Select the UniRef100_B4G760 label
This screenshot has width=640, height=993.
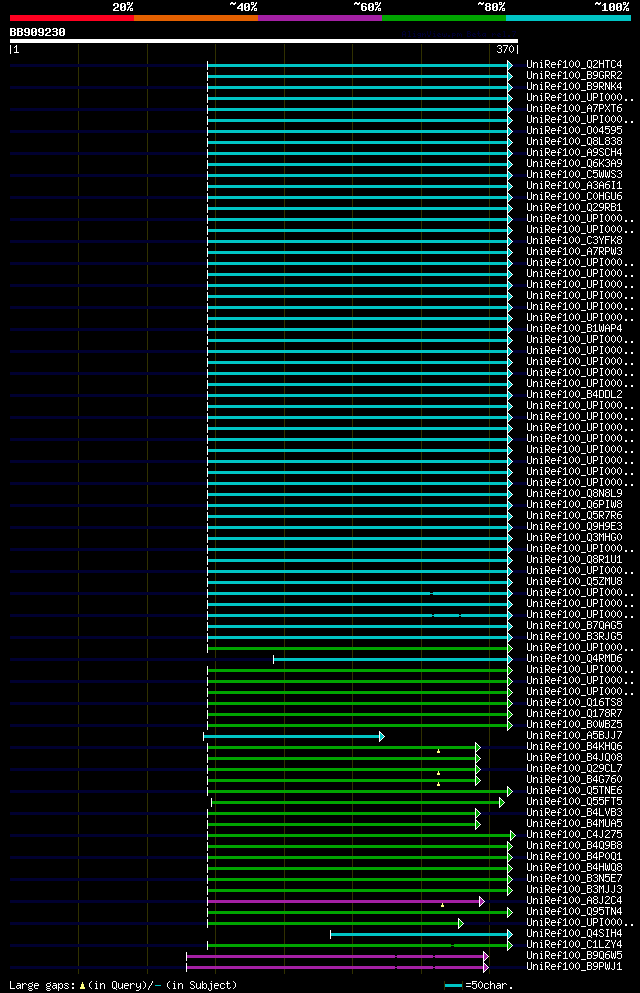[574, 780]
